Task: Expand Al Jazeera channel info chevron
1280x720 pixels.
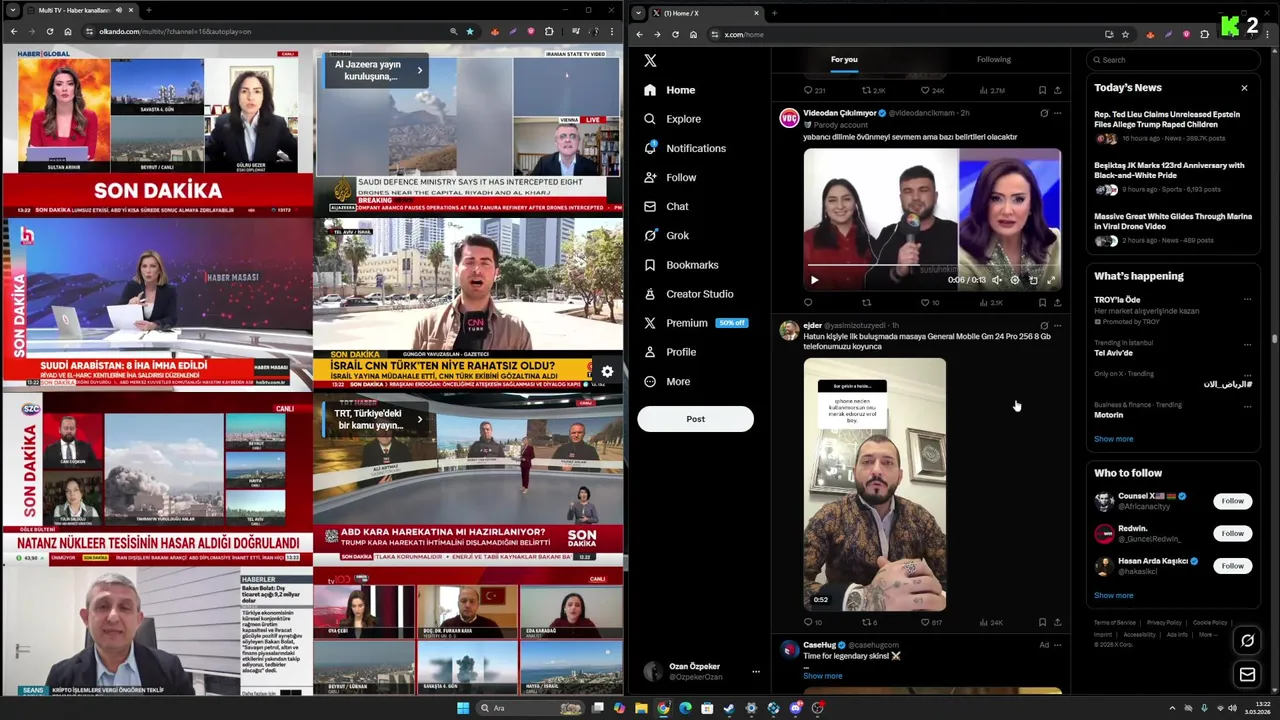Action: click(x=419, y=70)
